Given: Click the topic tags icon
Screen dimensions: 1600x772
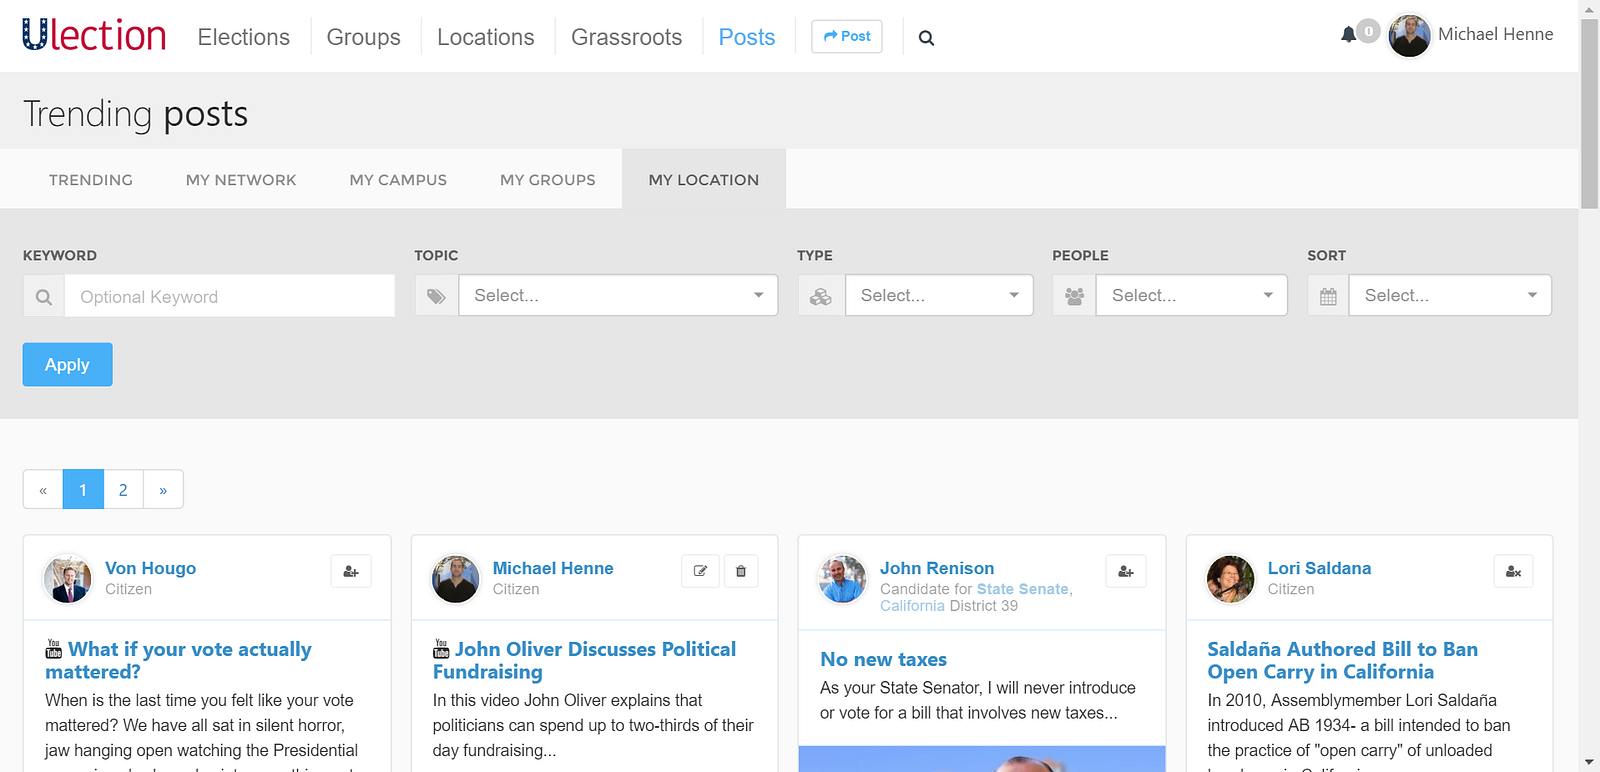Looking at the screenshot, I should [x=437, y=296].
